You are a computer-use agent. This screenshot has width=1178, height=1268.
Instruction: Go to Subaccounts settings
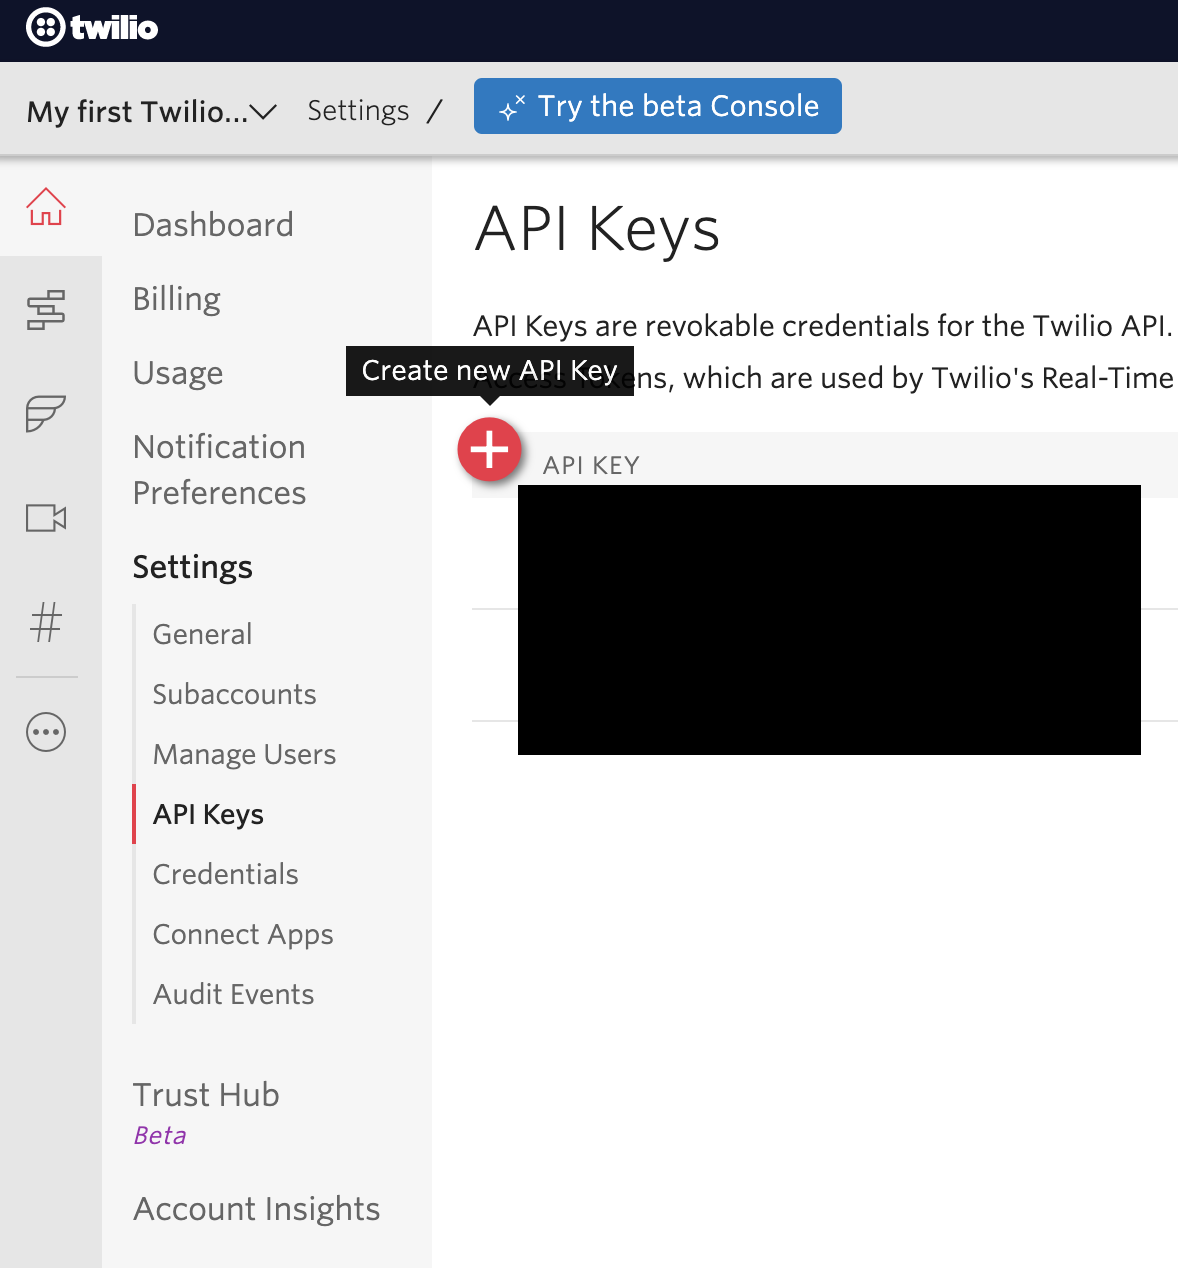[235, 694]
